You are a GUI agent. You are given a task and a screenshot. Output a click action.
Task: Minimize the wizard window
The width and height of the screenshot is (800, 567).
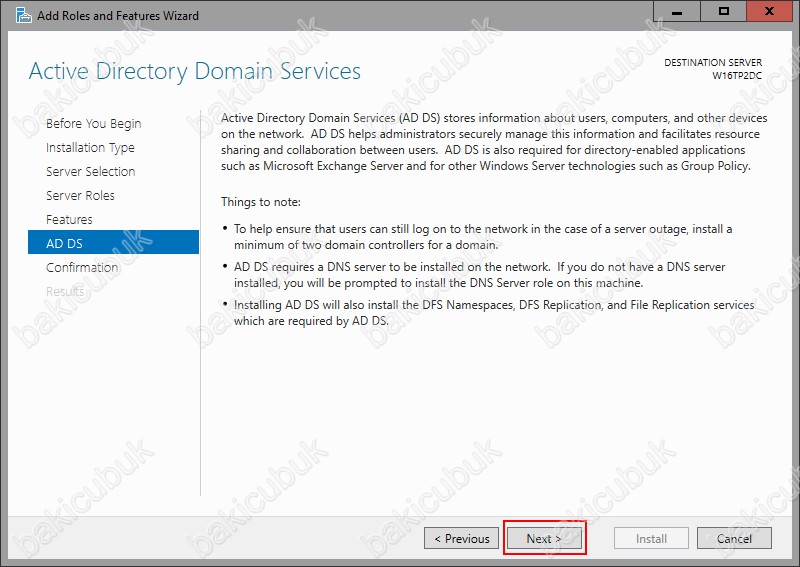[x=677, y=11]
